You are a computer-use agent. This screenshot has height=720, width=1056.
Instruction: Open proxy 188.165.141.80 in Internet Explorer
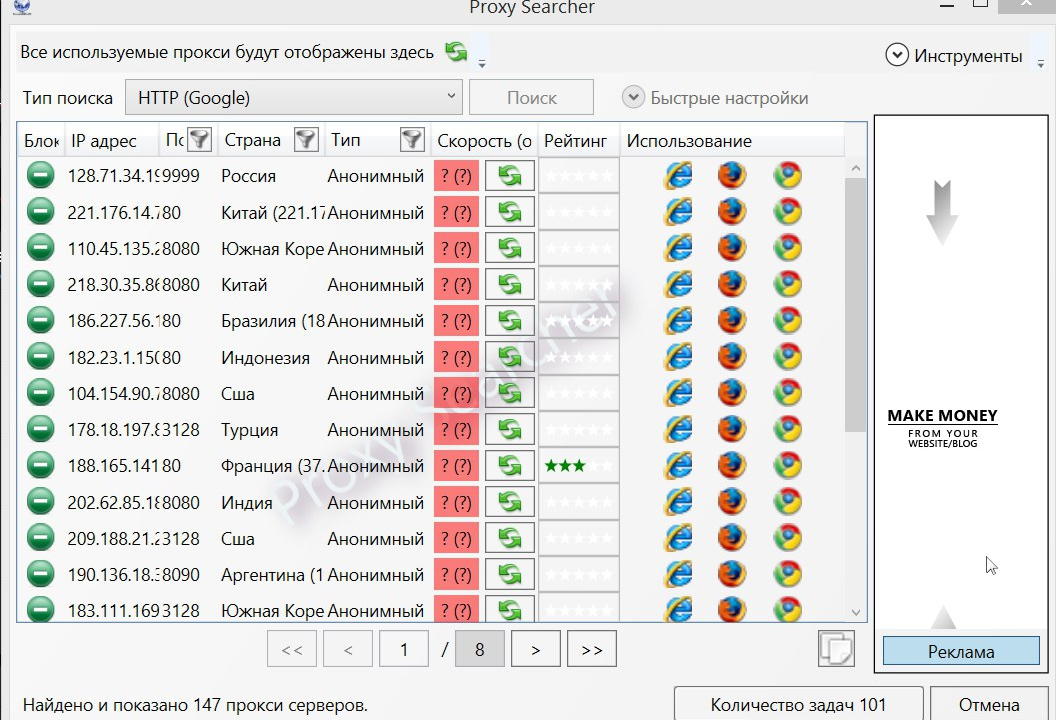point(678,465)
